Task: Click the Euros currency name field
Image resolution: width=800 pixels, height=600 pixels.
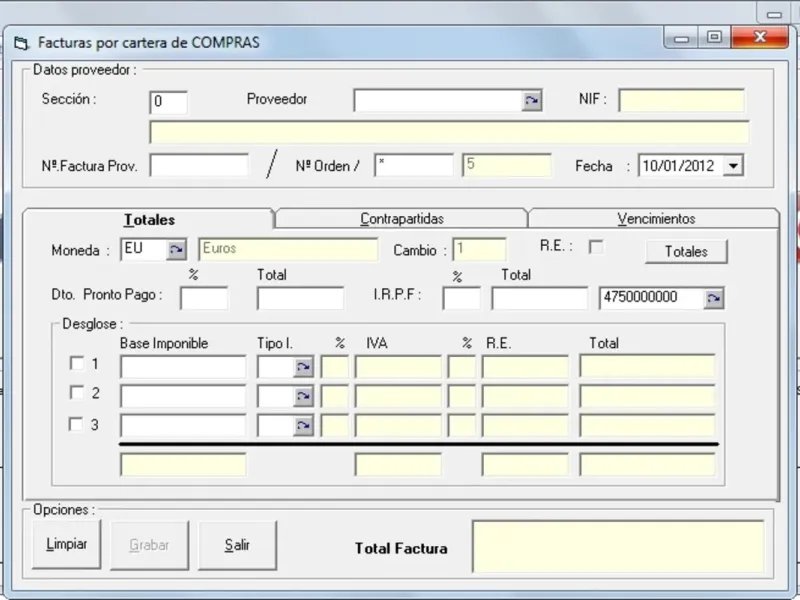Action: point(288,249)
